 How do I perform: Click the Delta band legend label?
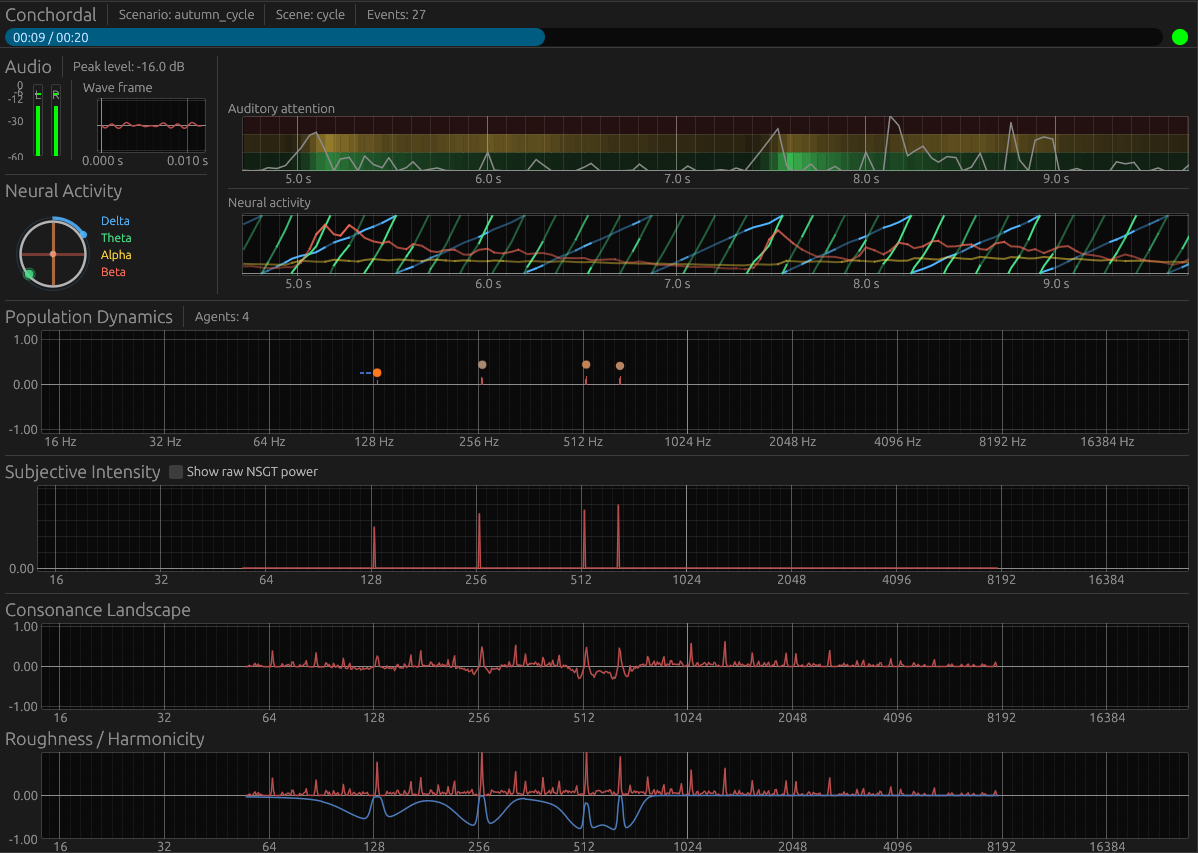point(115,221)
